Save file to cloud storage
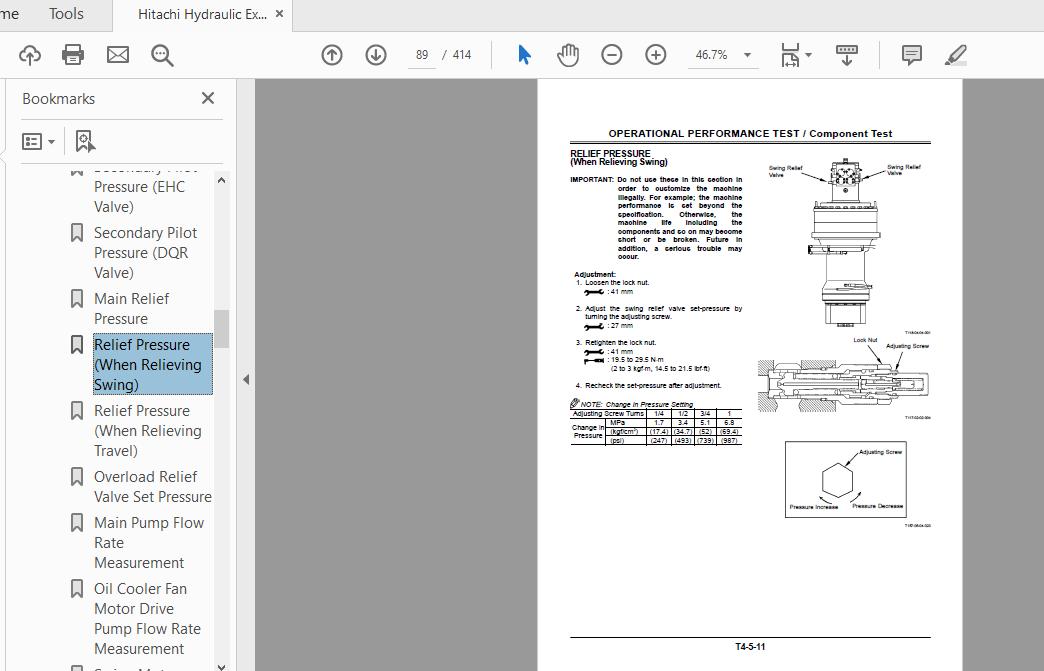Image resolution: width=1044 pixels, height=671 pixels. [x=29, y=55]
